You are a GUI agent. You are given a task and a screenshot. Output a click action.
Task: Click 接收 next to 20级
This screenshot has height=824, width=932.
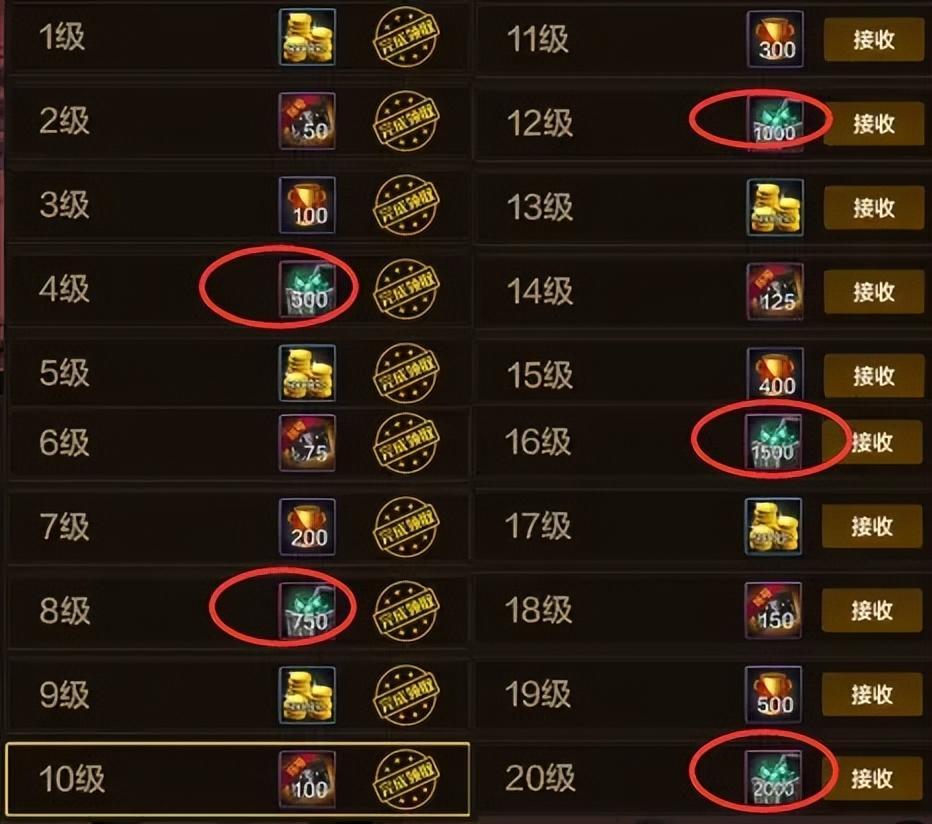pos(872,778)
